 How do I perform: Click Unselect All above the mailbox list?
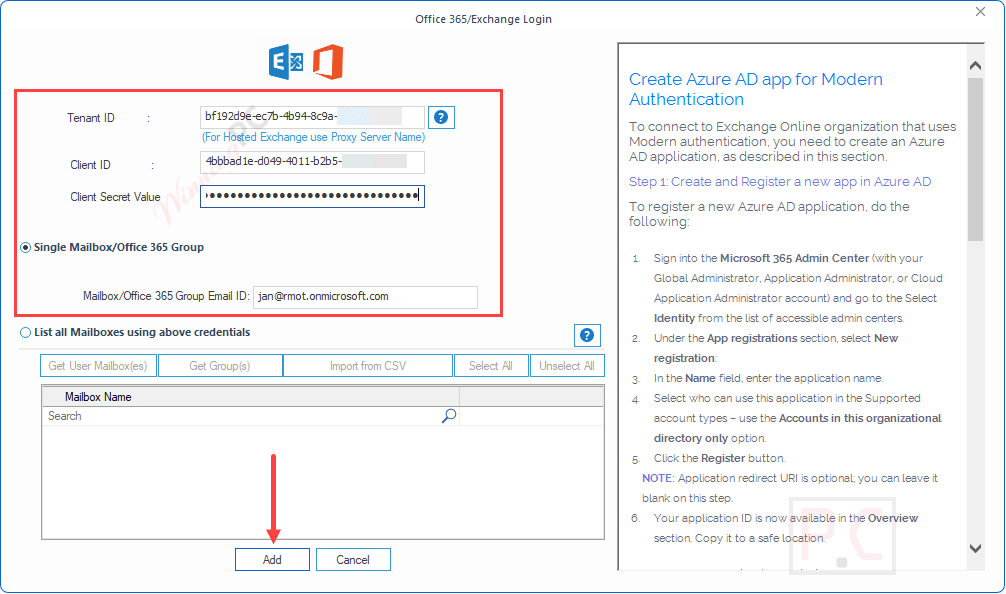[x=567, y=365]
